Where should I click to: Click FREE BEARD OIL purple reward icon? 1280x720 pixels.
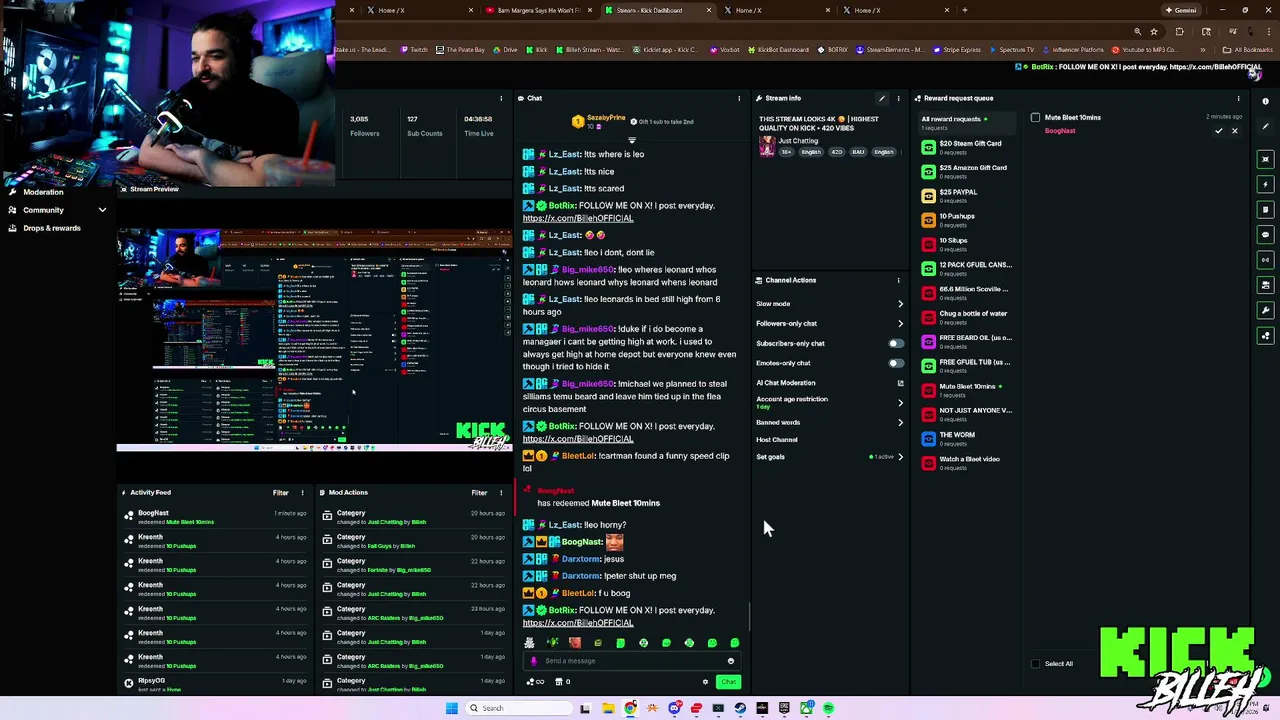pos(928,341)
